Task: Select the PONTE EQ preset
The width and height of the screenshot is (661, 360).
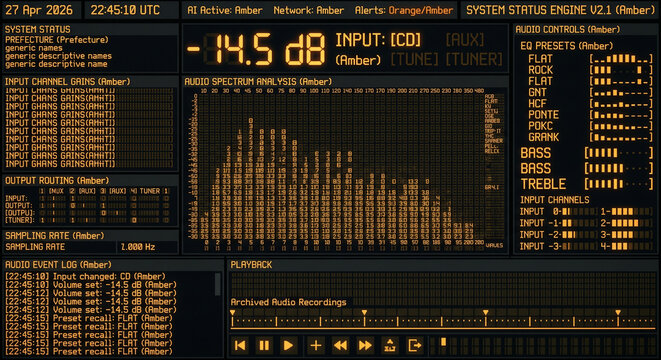Action: tap(543, 115)
